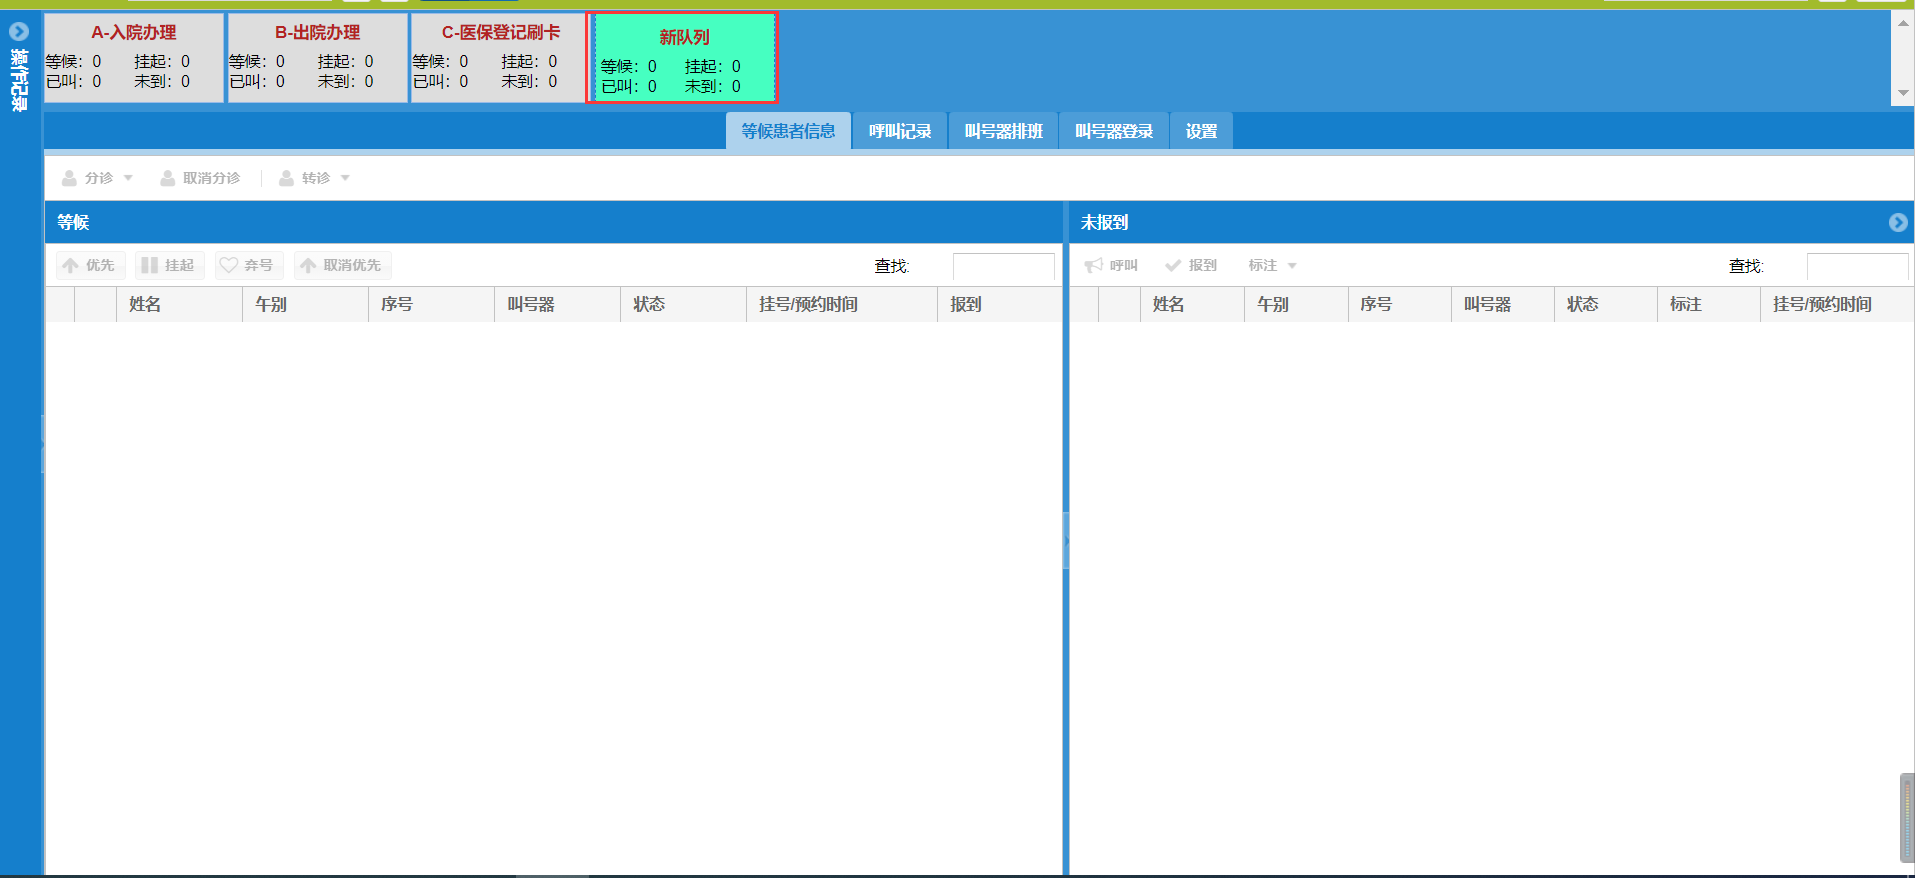Expand the 标注 dropdown arrow
The width and height of the screenshot is (1915, 878).
point(1292,266)
